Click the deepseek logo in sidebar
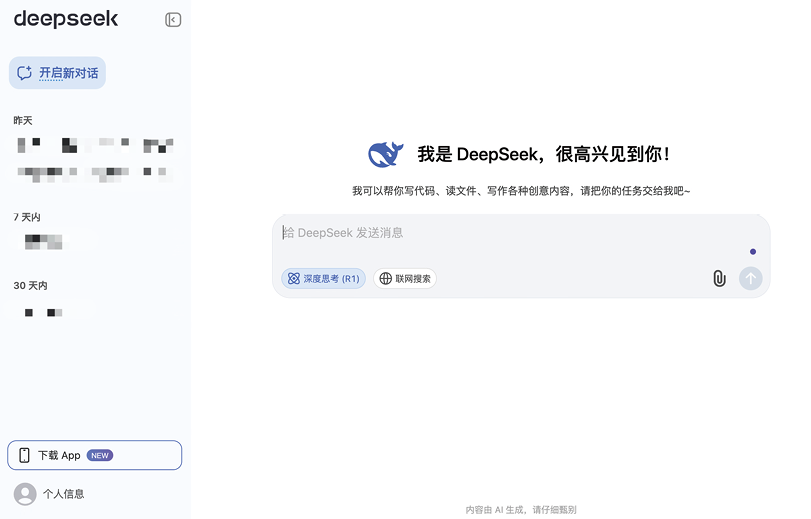Image resolution: width=811 pixels, height=519 pixels. pos(66,19)
